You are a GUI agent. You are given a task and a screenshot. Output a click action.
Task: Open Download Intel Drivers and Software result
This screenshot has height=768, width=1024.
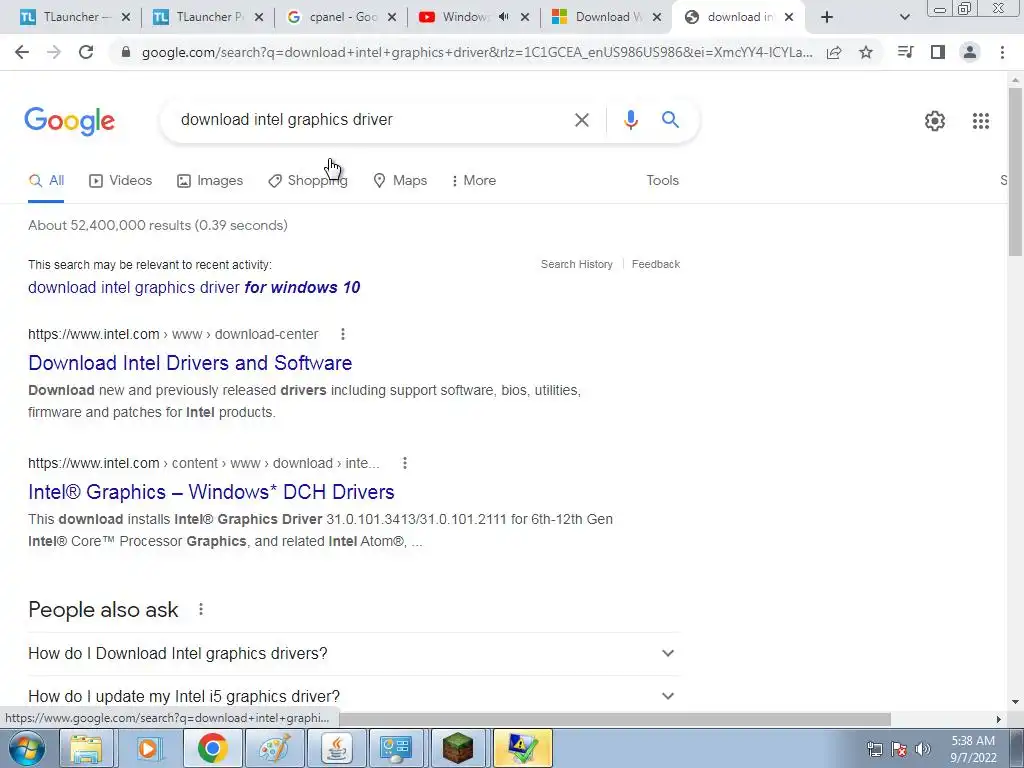coord(190,363)
